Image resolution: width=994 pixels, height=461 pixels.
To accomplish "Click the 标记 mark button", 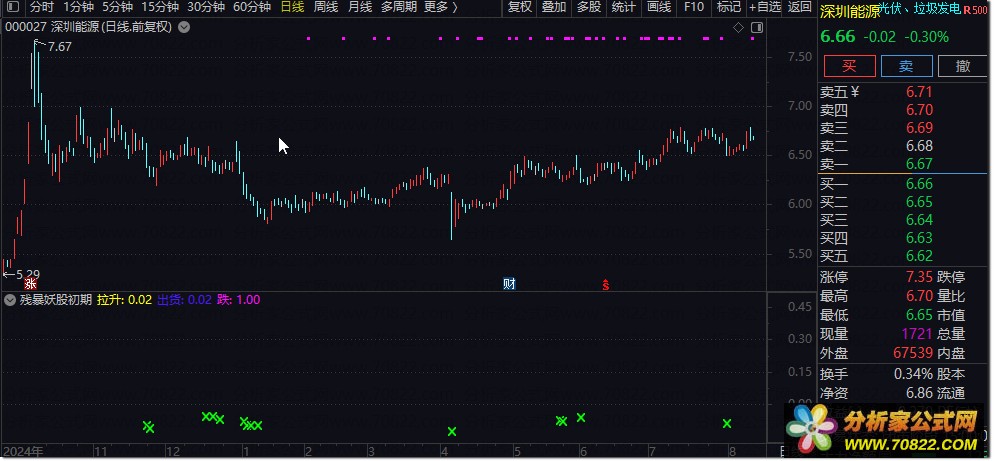I will pos(728,8).
